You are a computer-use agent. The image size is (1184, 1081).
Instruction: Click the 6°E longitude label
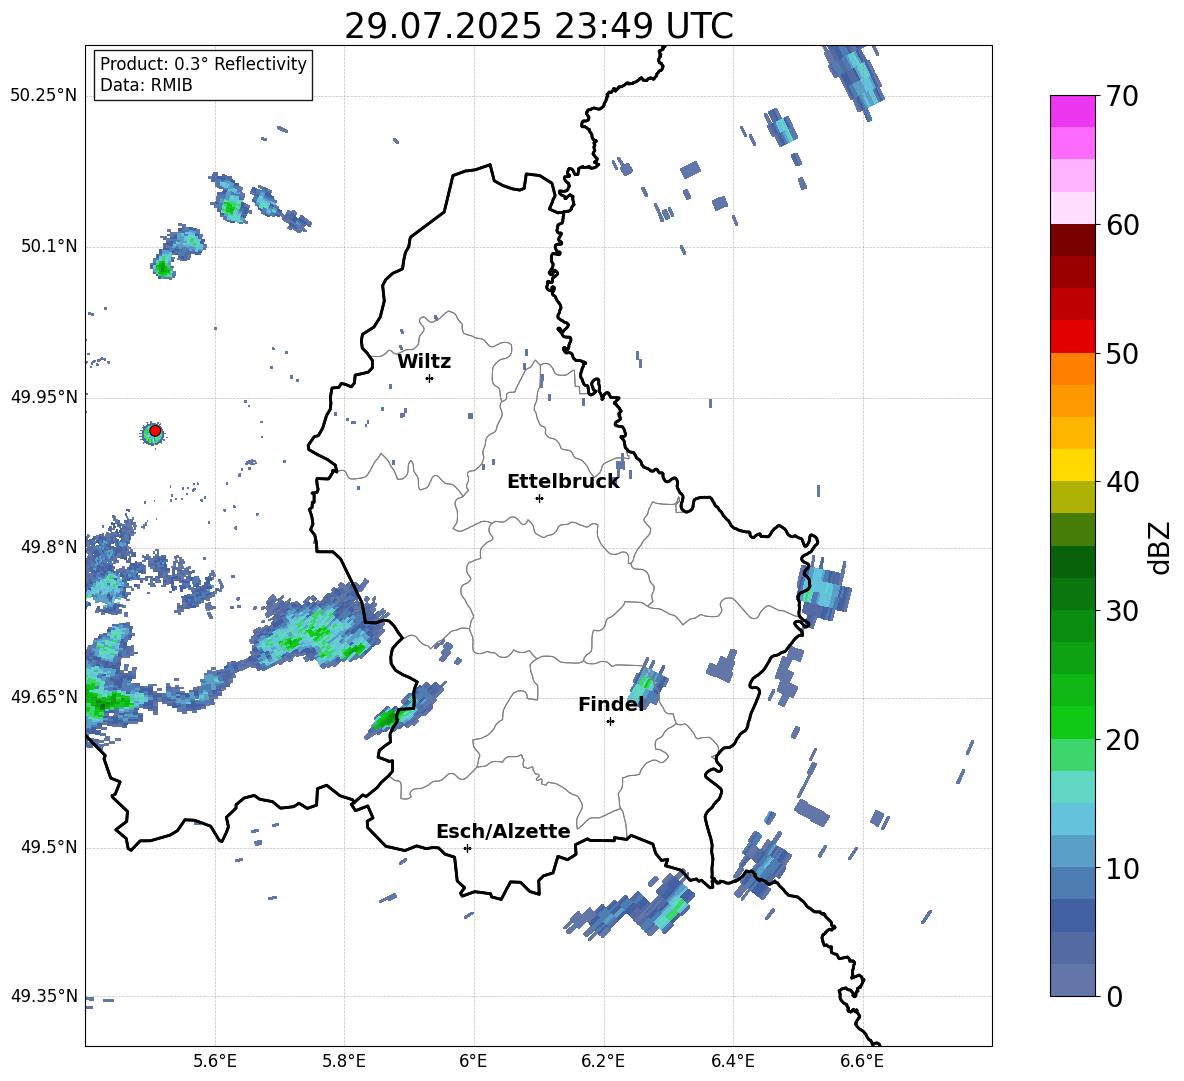tap(473, 1061)
